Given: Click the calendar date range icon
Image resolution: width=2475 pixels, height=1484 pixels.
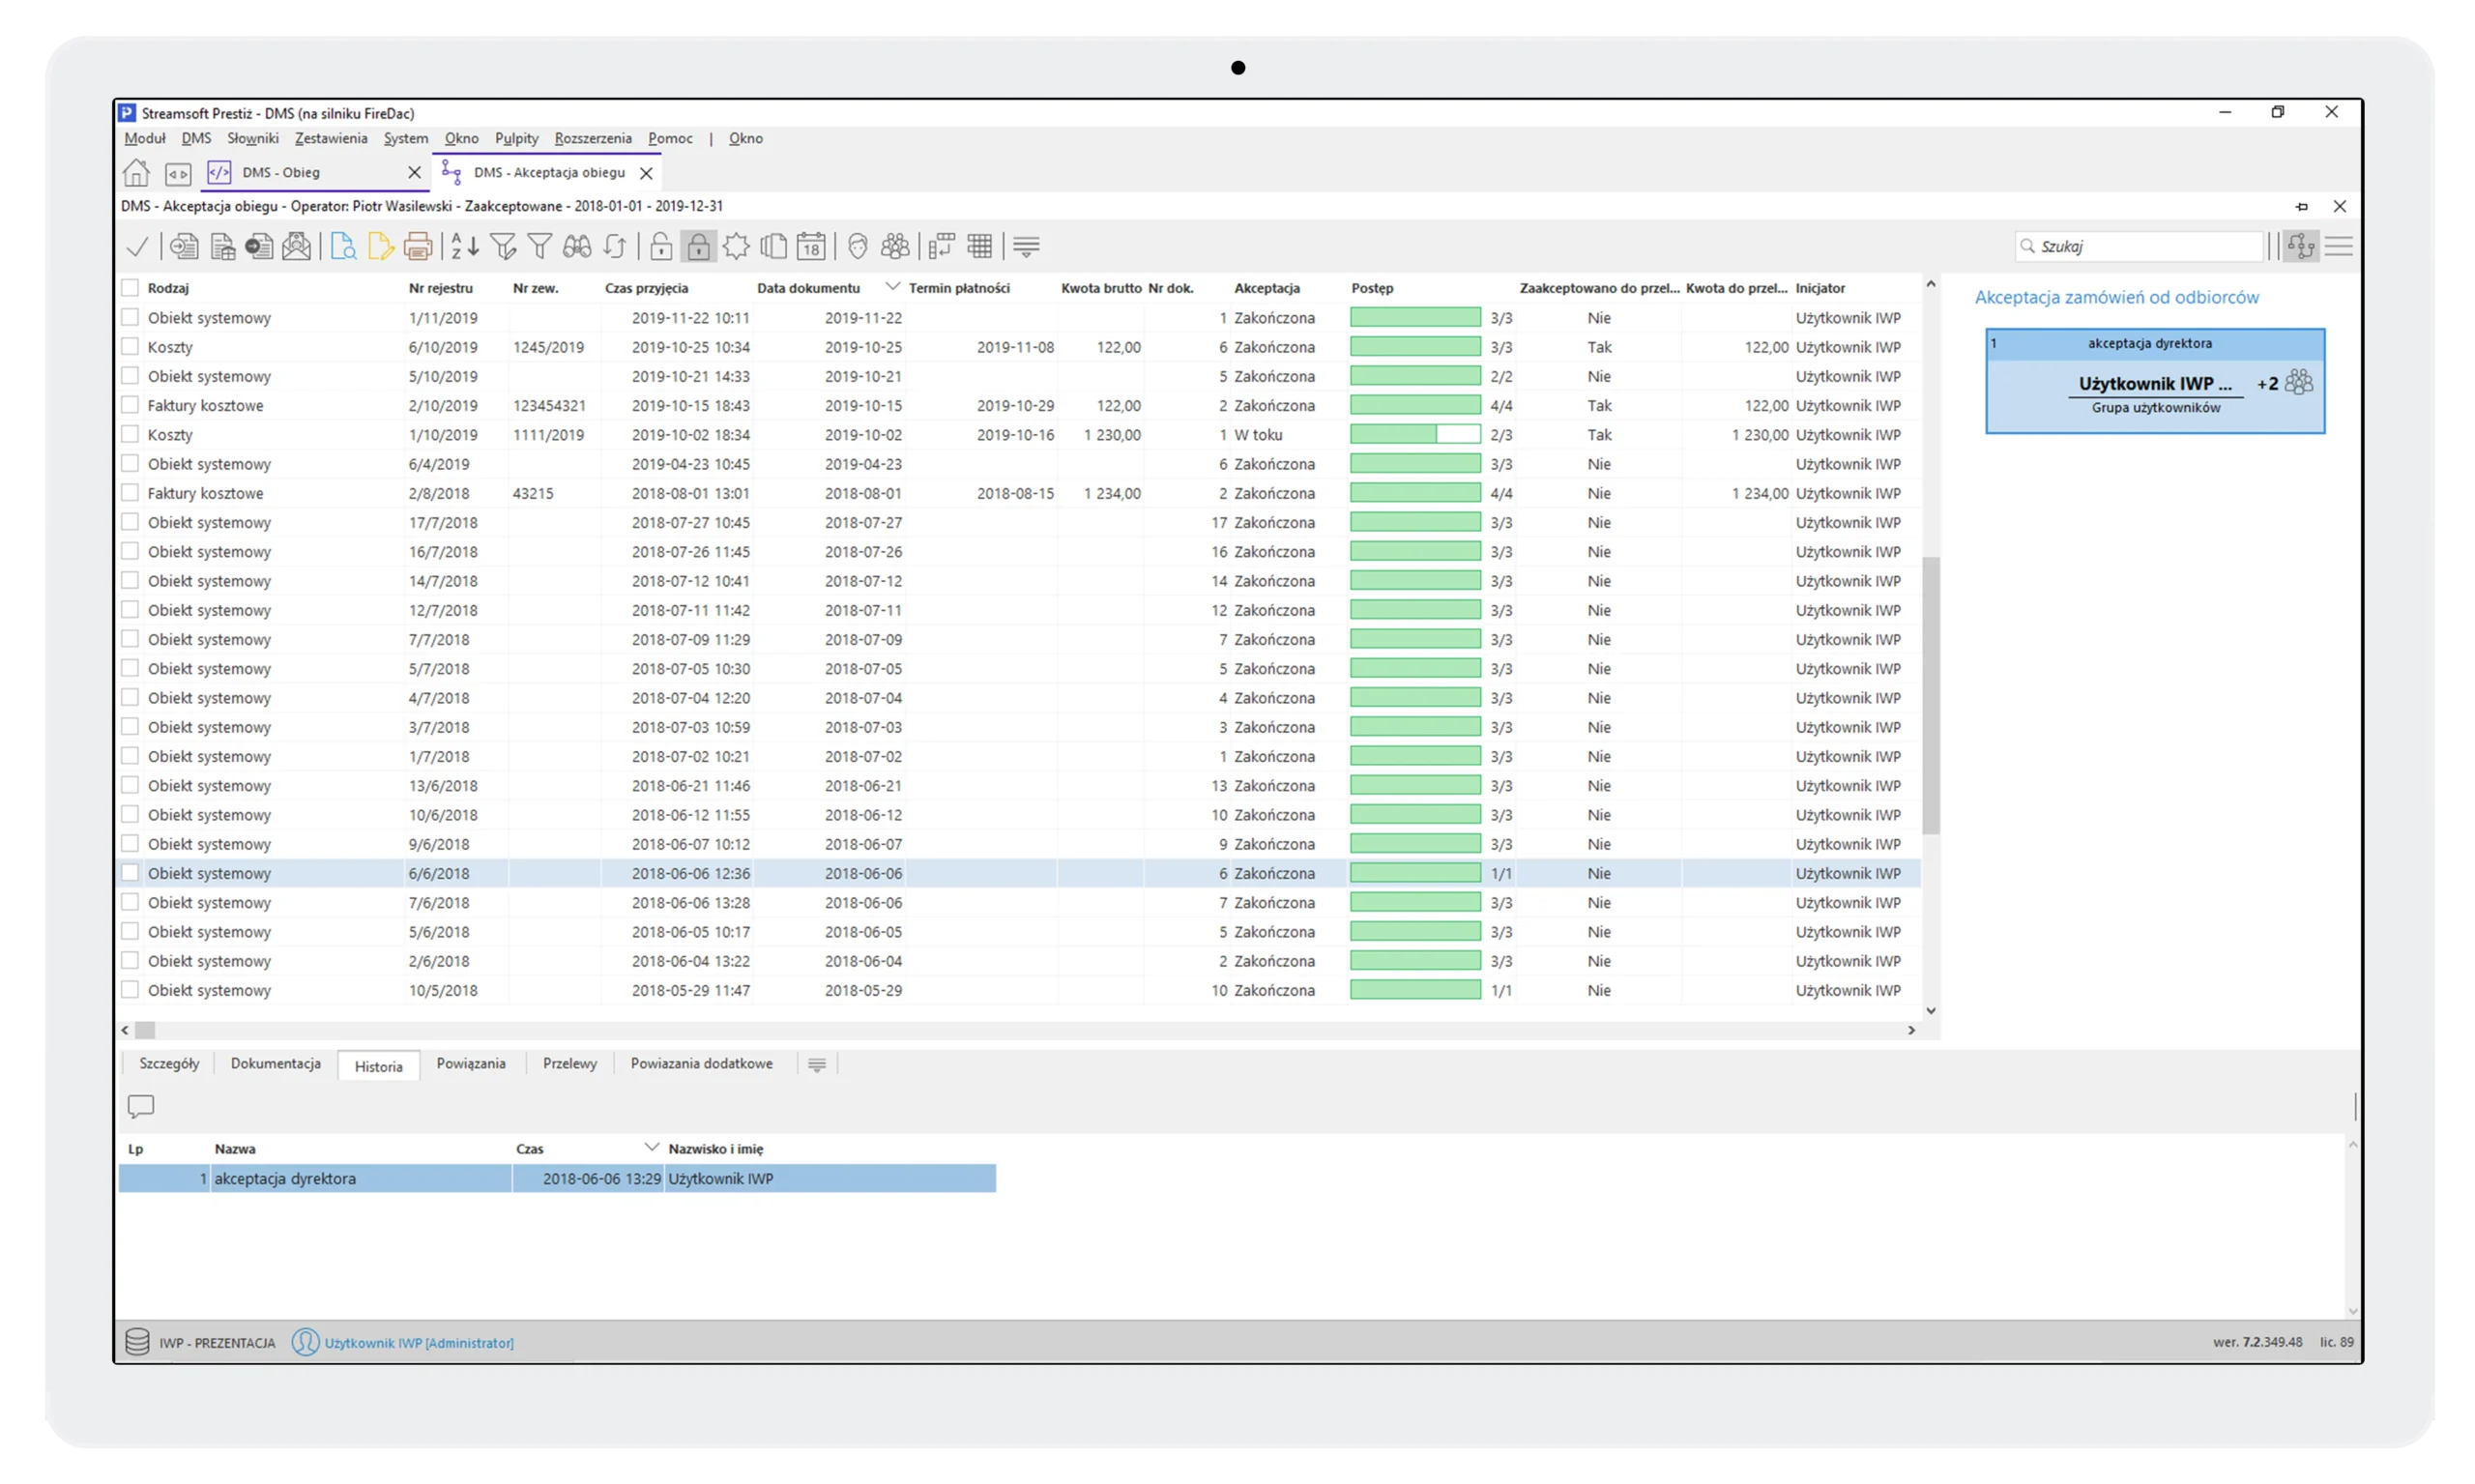Looking at the screenshot, I should pos(811,246).
